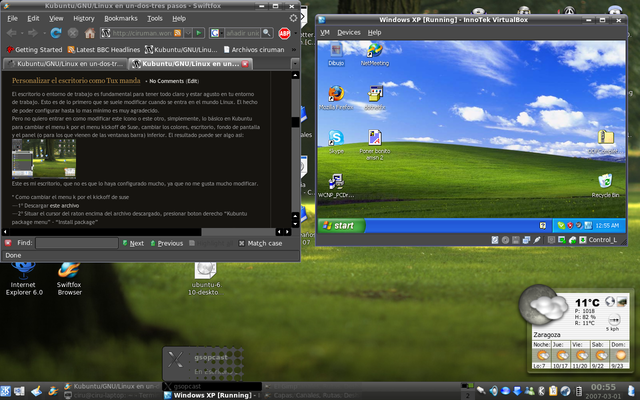Screen dimensions: 640x400
Task: Click the Forward arrow in Swiftfox
Action: coord(33,33)
